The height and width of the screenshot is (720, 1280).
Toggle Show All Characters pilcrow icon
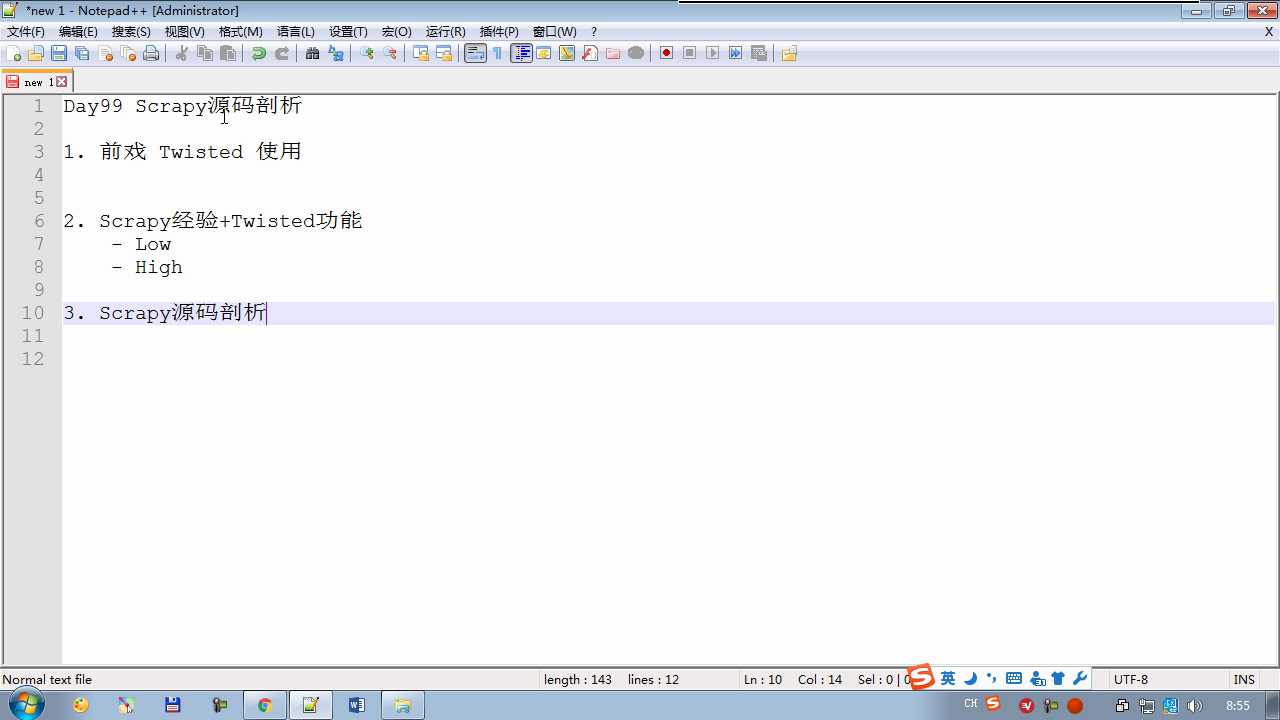click(498, 54)
